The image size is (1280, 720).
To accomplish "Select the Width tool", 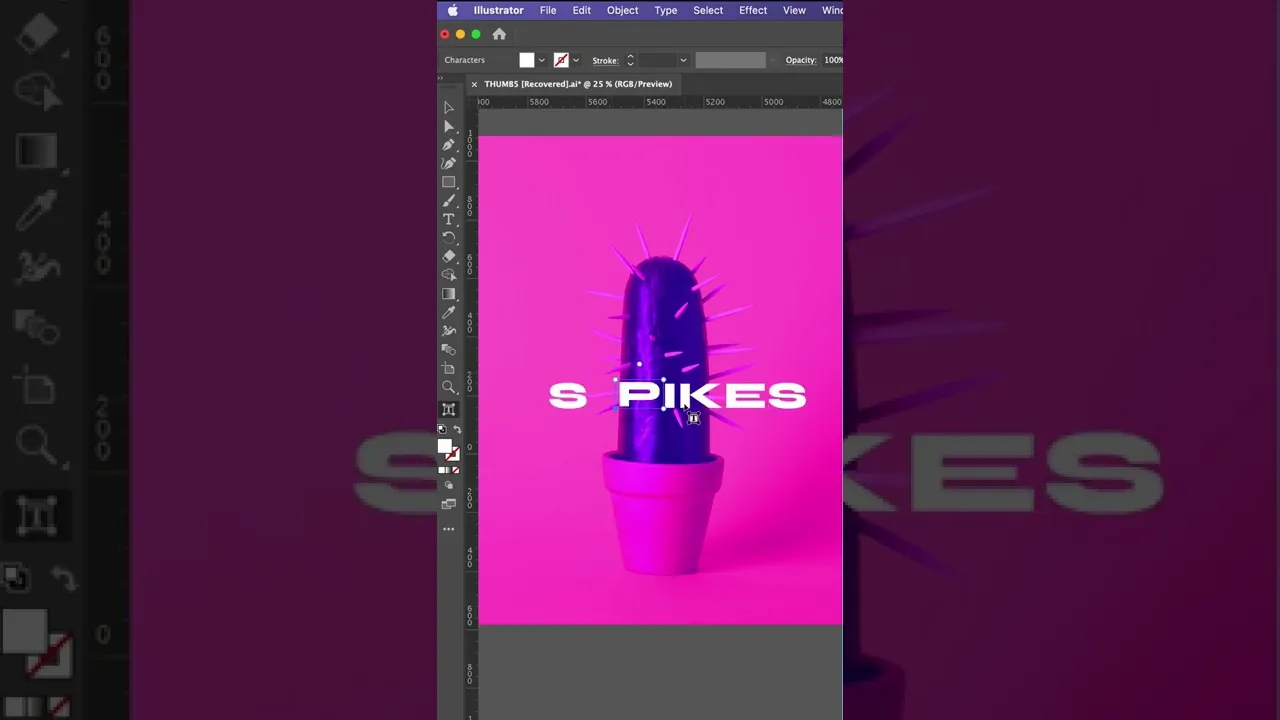I will pos(449,331).
